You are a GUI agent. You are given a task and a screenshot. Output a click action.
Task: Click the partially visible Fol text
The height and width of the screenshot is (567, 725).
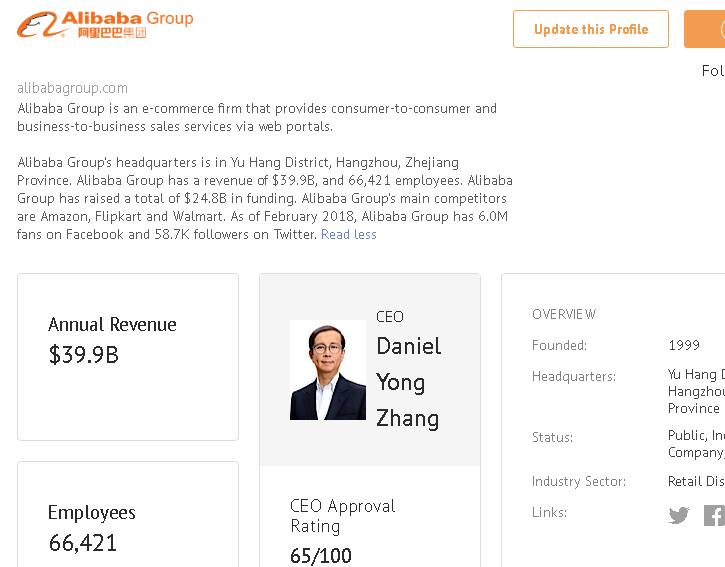click(712, 71)
